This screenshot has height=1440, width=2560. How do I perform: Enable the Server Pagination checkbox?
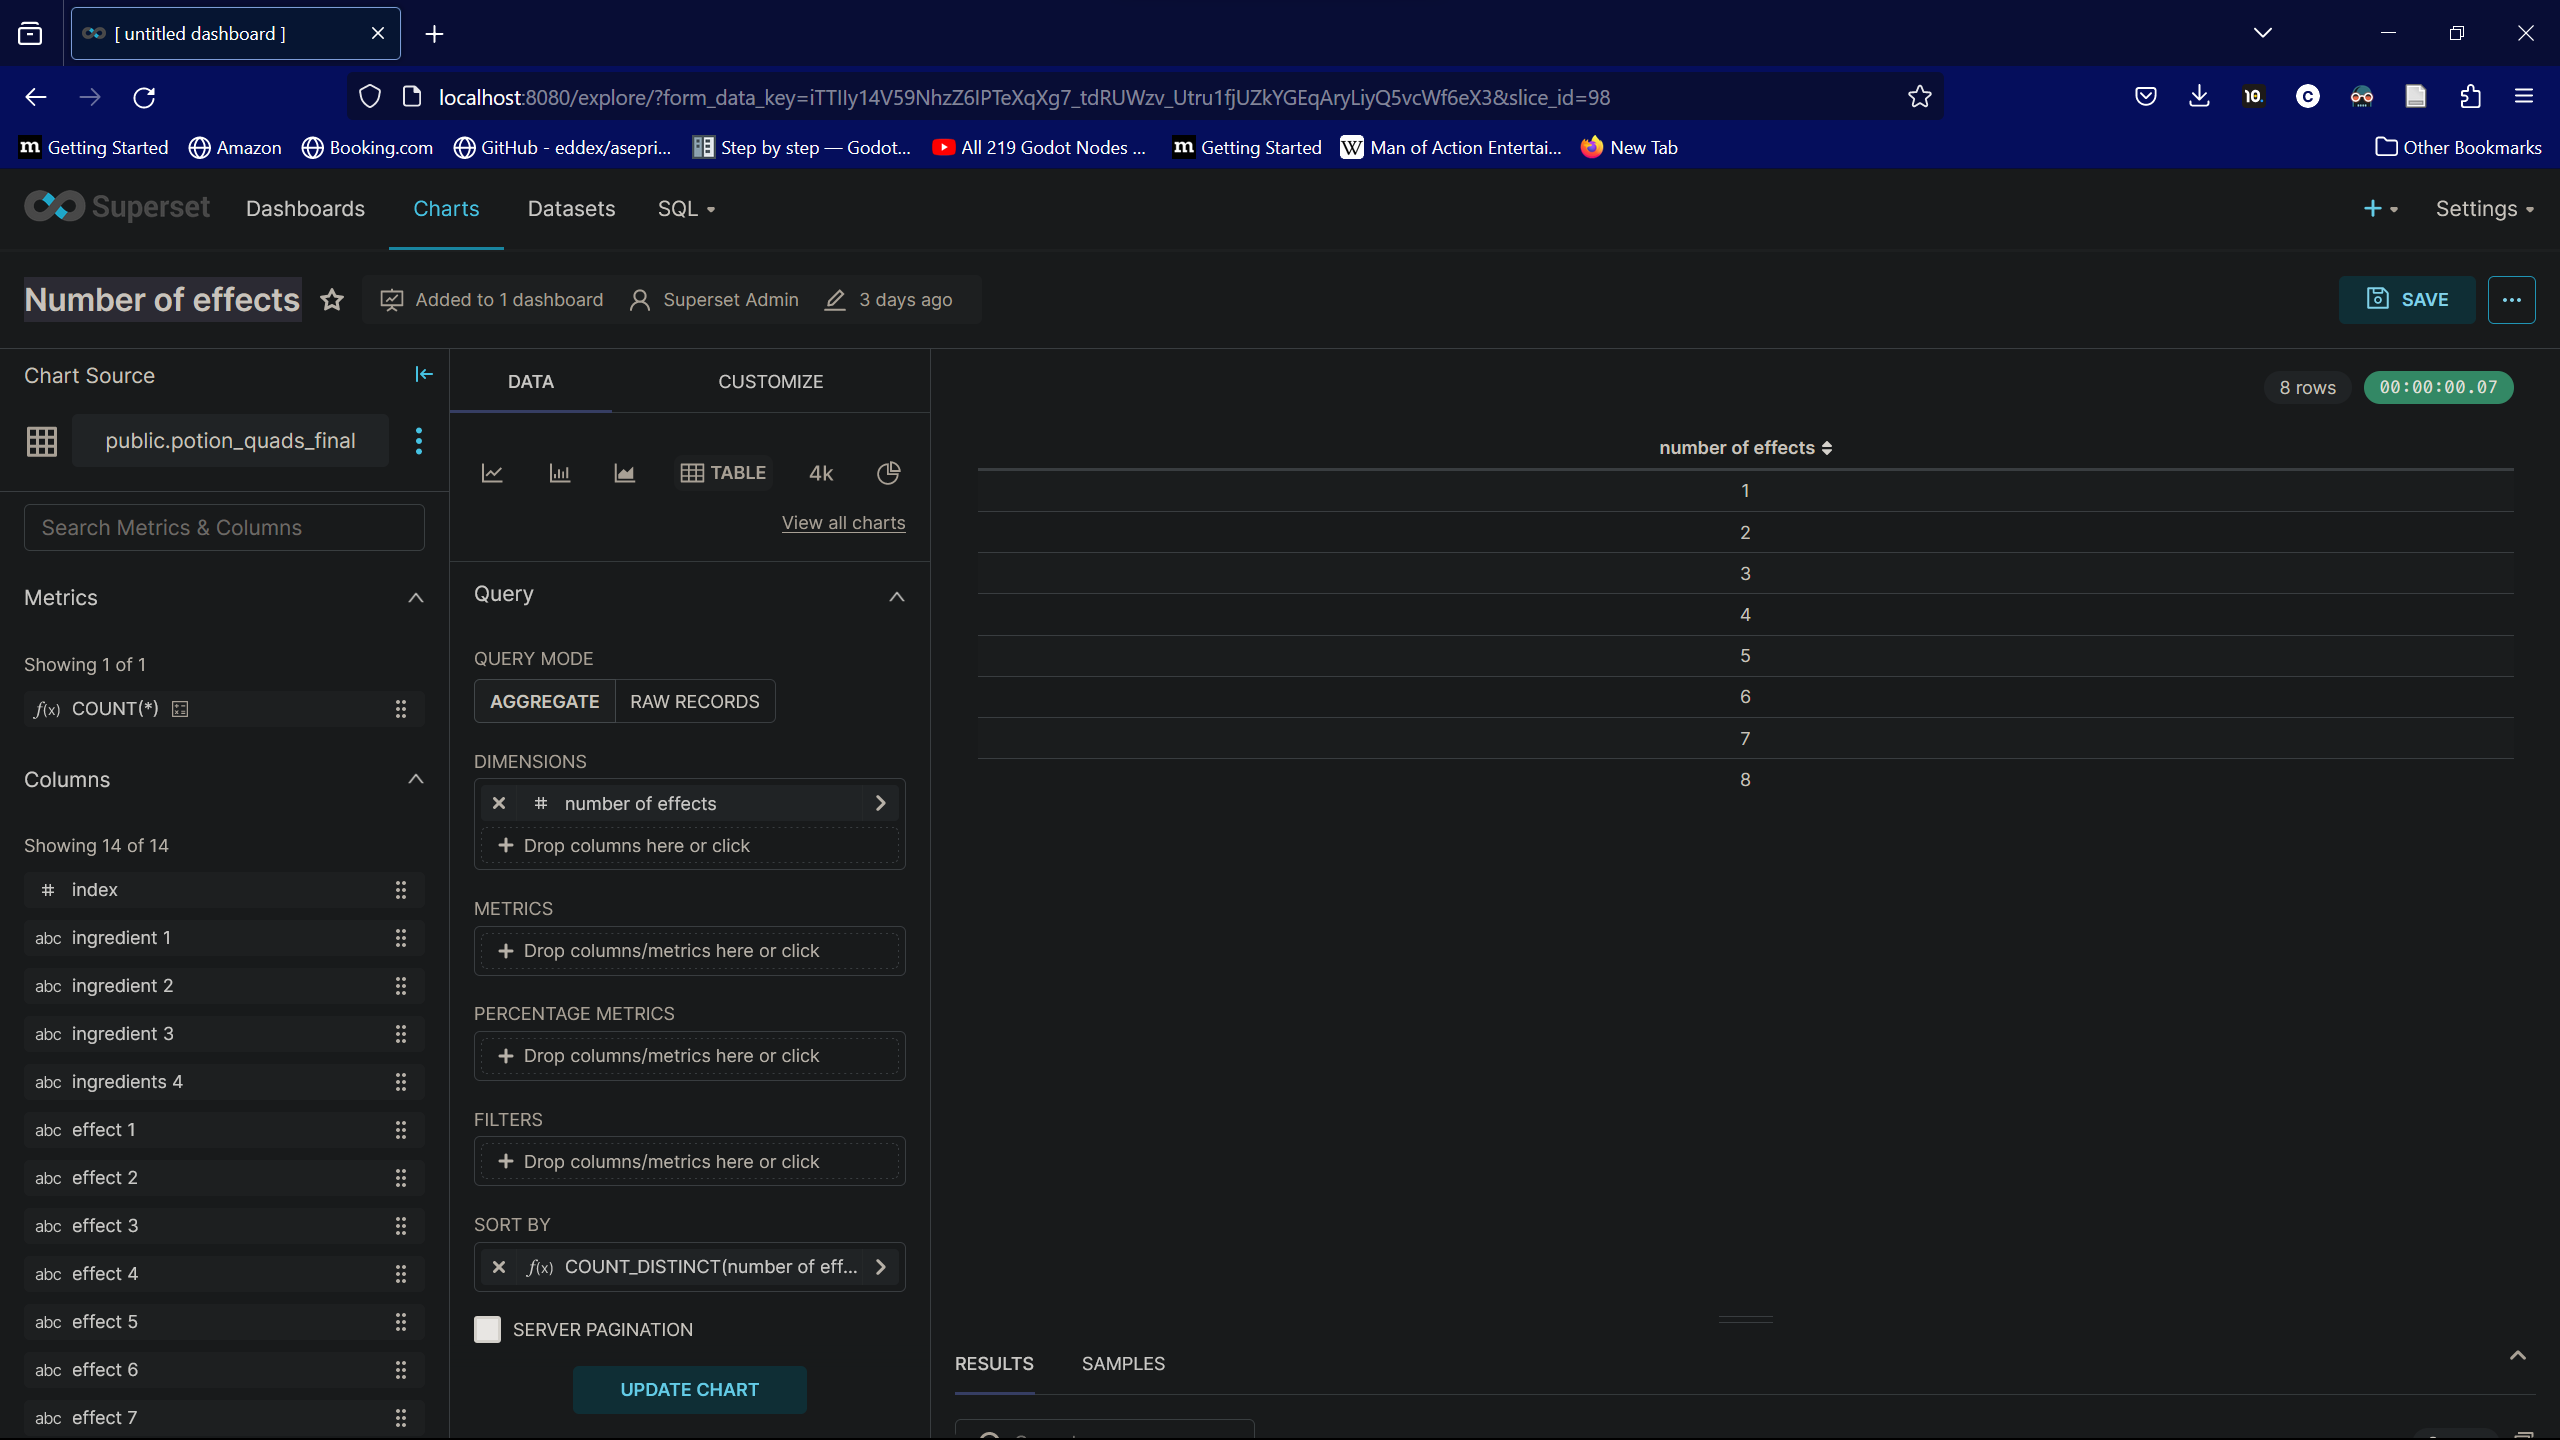[x=487, y=1329]
